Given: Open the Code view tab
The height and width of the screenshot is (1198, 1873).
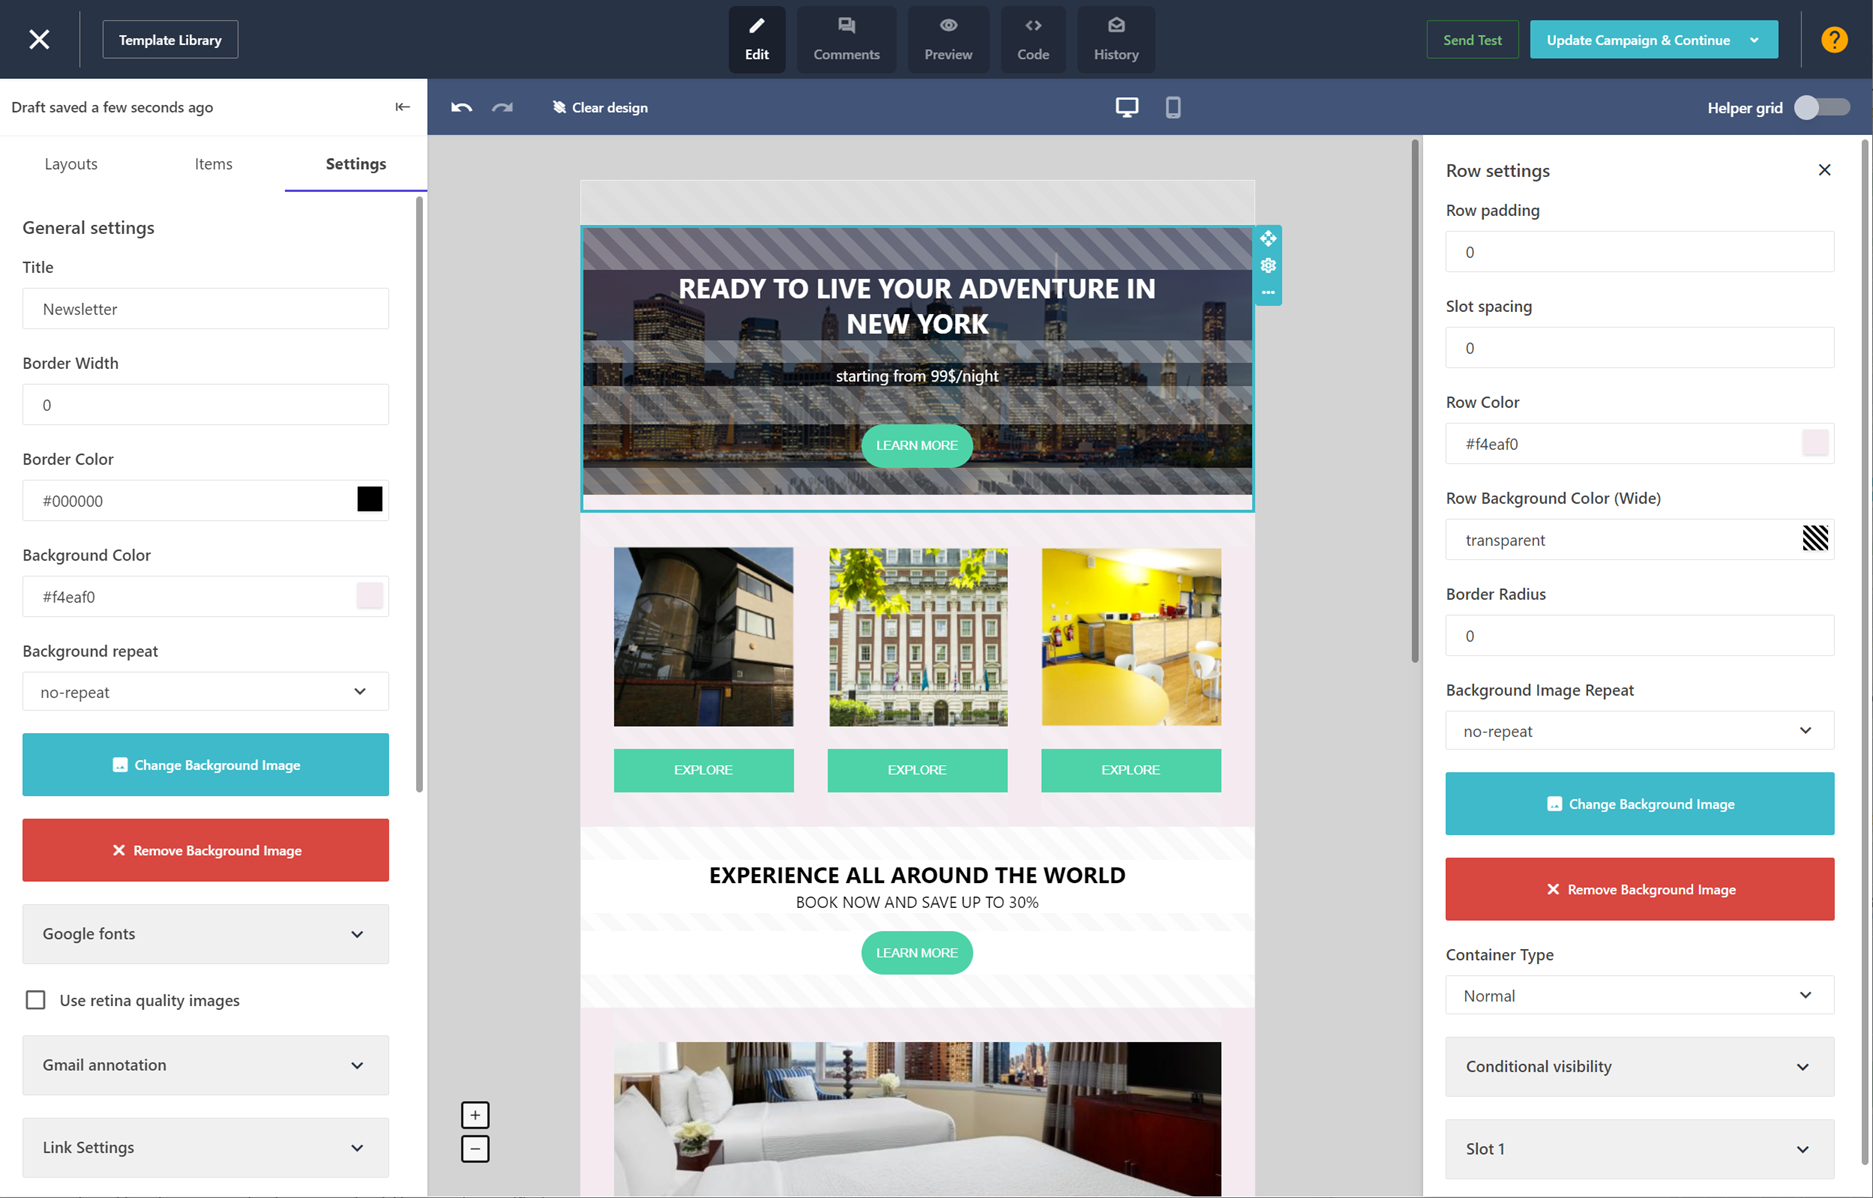Looking at the screenshot, I should 1032,40.
